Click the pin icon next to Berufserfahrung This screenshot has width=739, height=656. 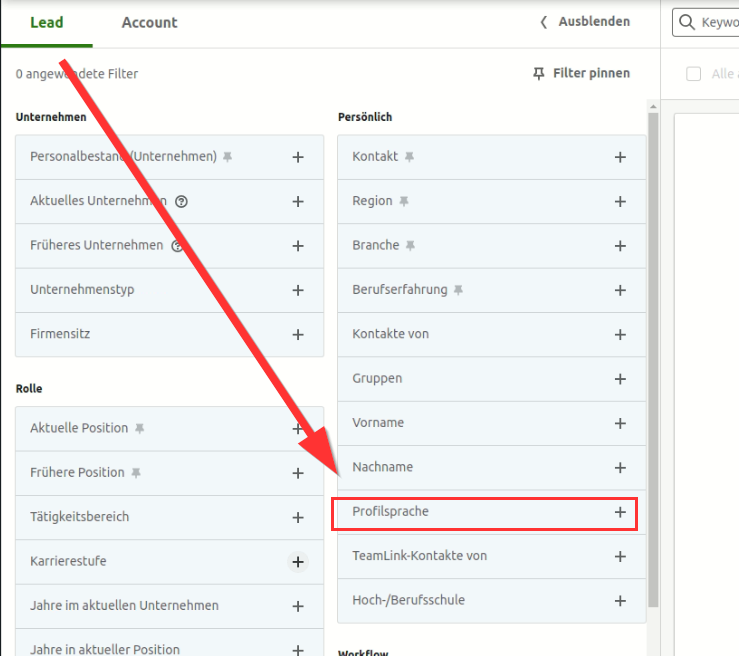point(458,290)
